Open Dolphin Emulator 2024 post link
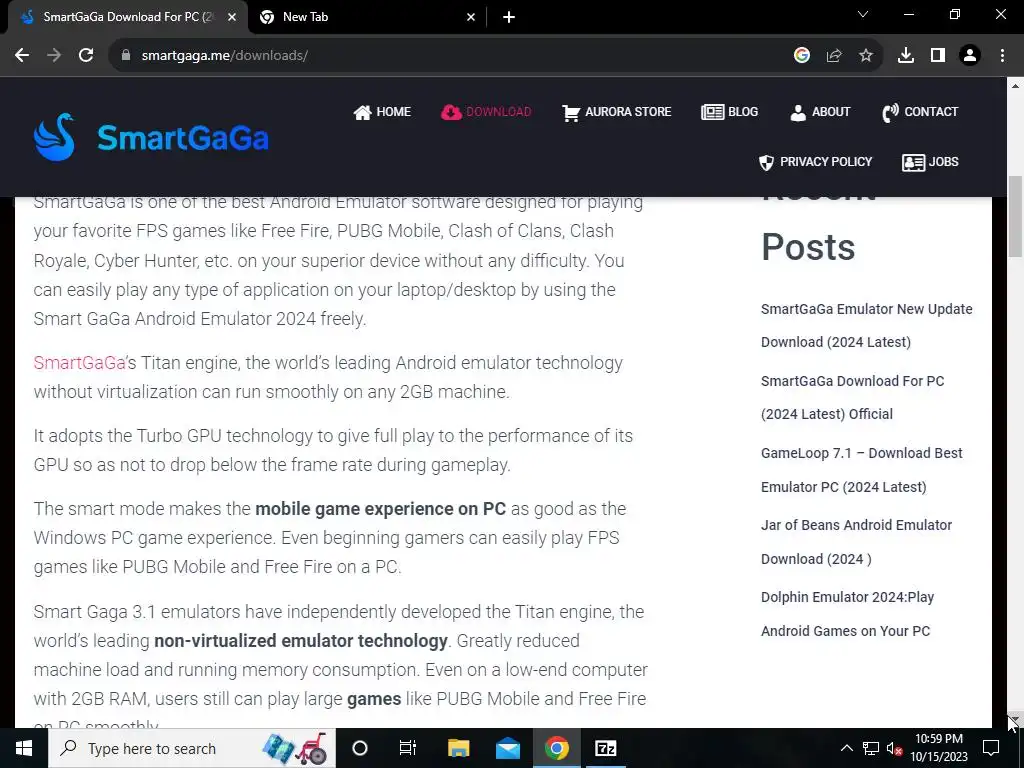This screenshot has width=1024, height=768. (847, 614)
